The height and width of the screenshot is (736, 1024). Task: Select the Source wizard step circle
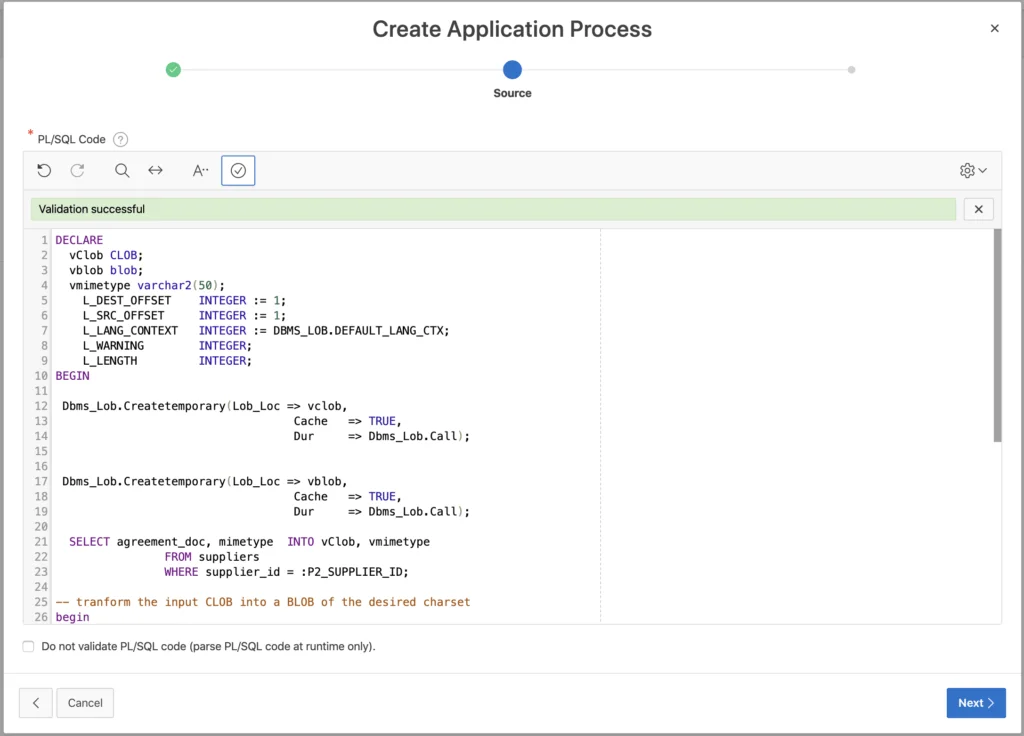click(512, 69)
